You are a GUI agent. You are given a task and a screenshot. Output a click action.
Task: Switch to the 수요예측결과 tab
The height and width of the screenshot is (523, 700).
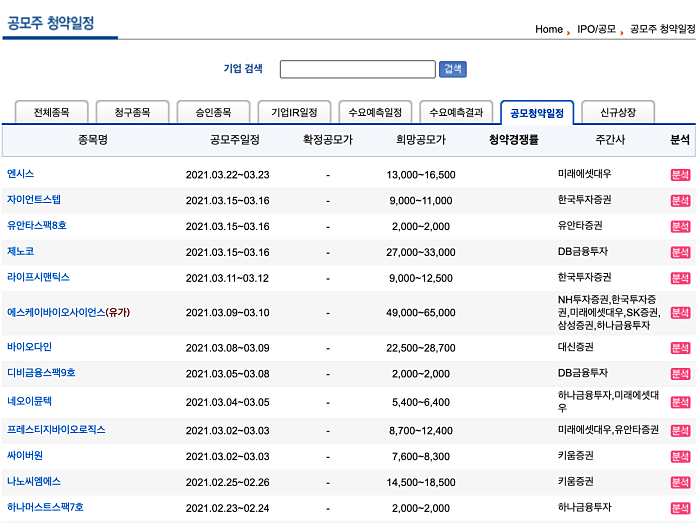[x=456, y=112]
